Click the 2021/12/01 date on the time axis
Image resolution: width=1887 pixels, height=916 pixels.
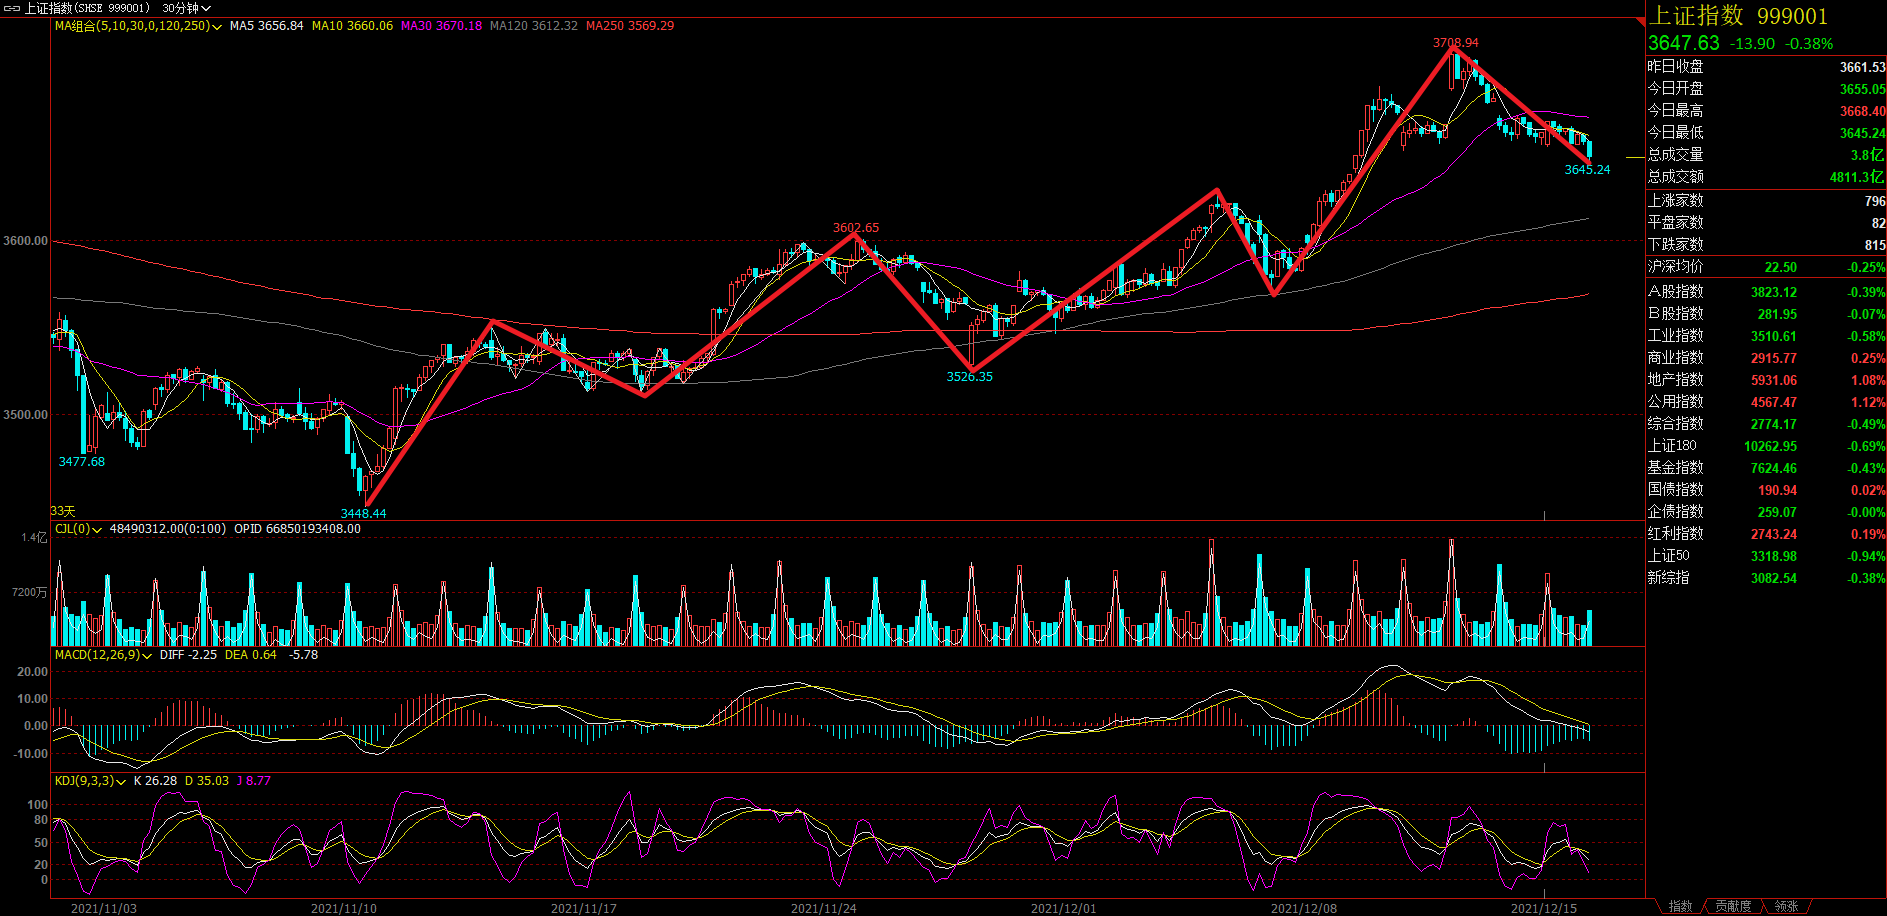(x=1063, y=908)
